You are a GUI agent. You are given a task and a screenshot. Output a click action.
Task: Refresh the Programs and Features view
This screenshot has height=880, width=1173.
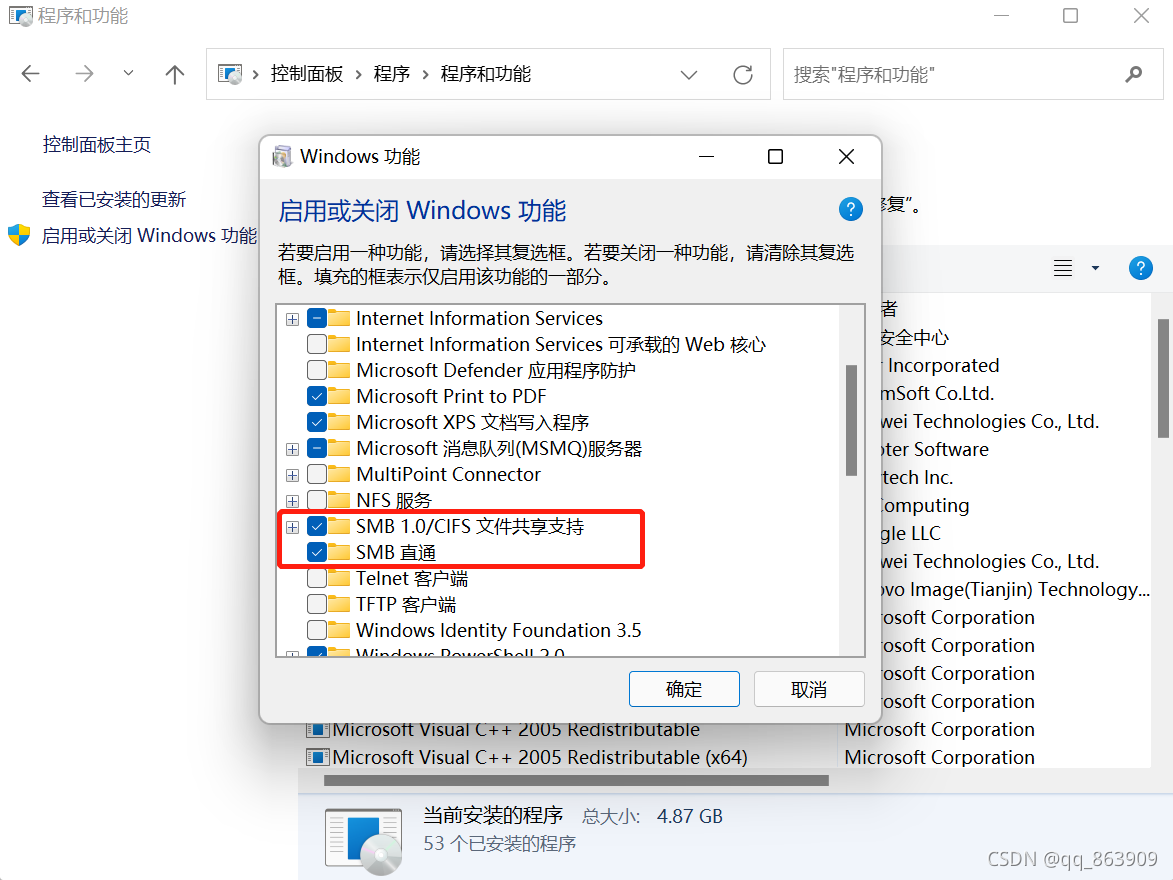click(743, 74)
